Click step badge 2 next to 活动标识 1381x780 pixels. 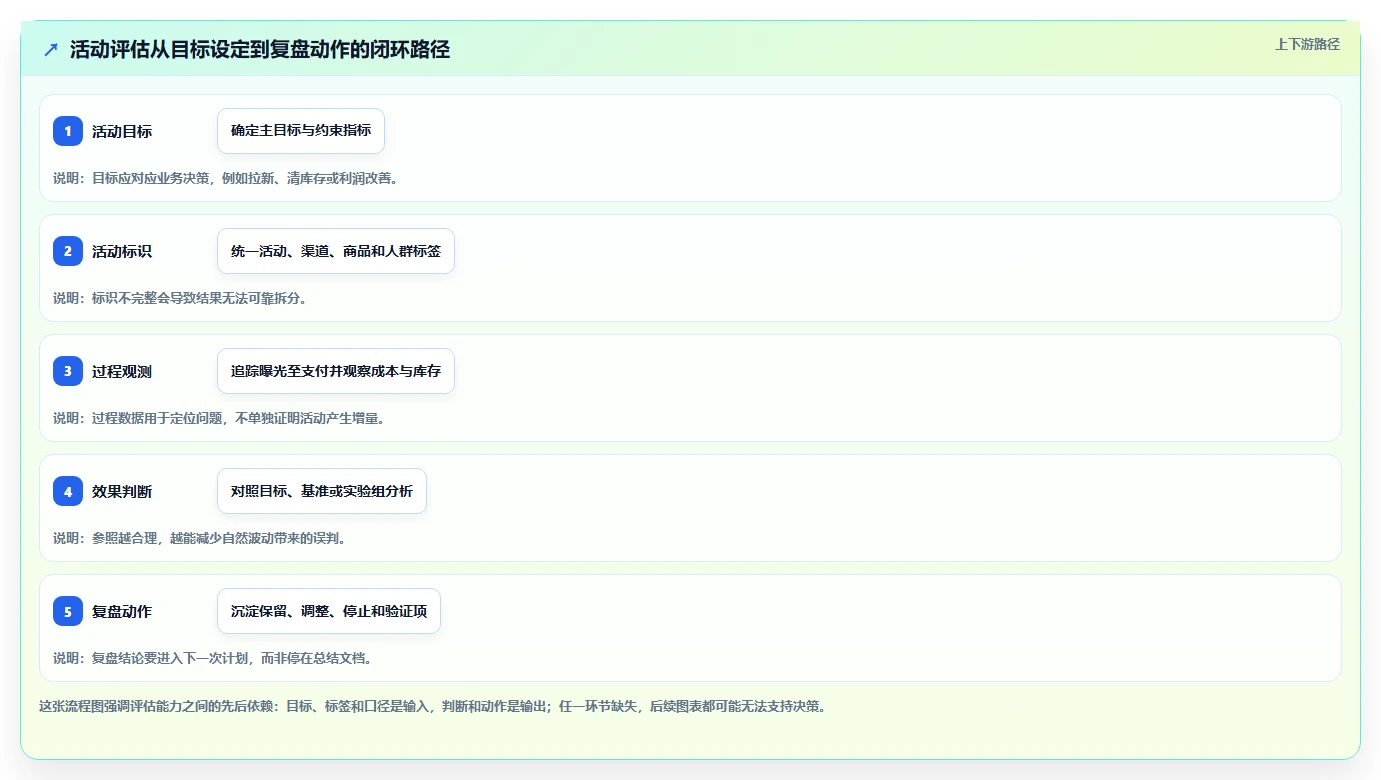(68, 251)
